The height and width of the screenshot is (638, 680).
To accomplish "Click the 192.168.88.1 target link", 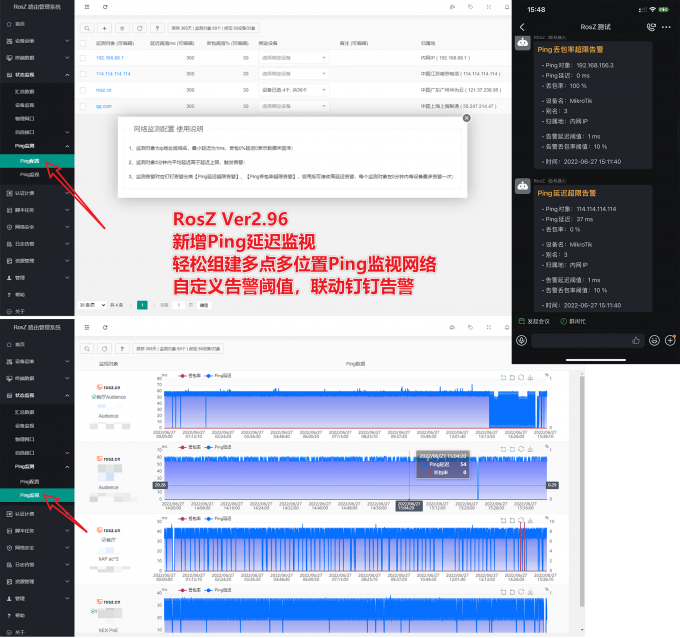I will click(x=110, y=58).
